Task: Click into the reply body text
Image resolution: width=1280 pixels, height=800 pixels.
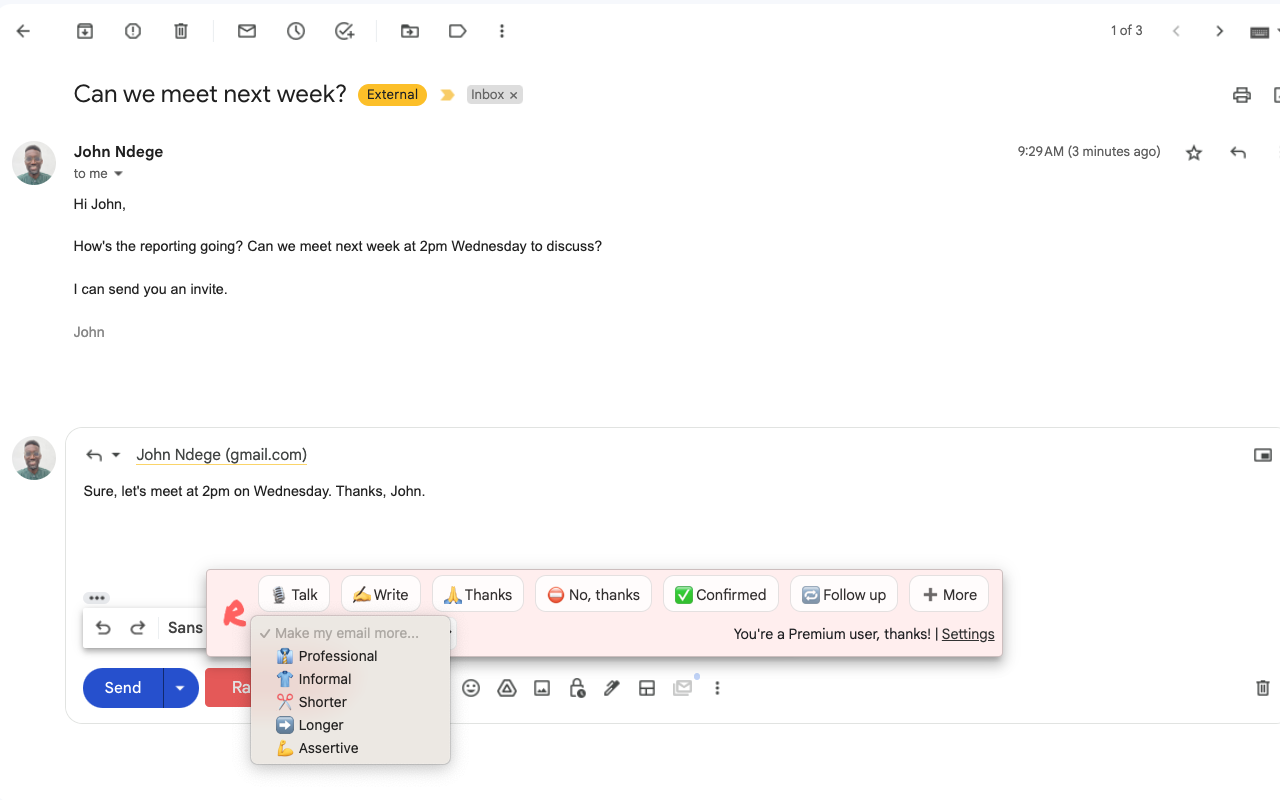Action: tap(254, 491)
